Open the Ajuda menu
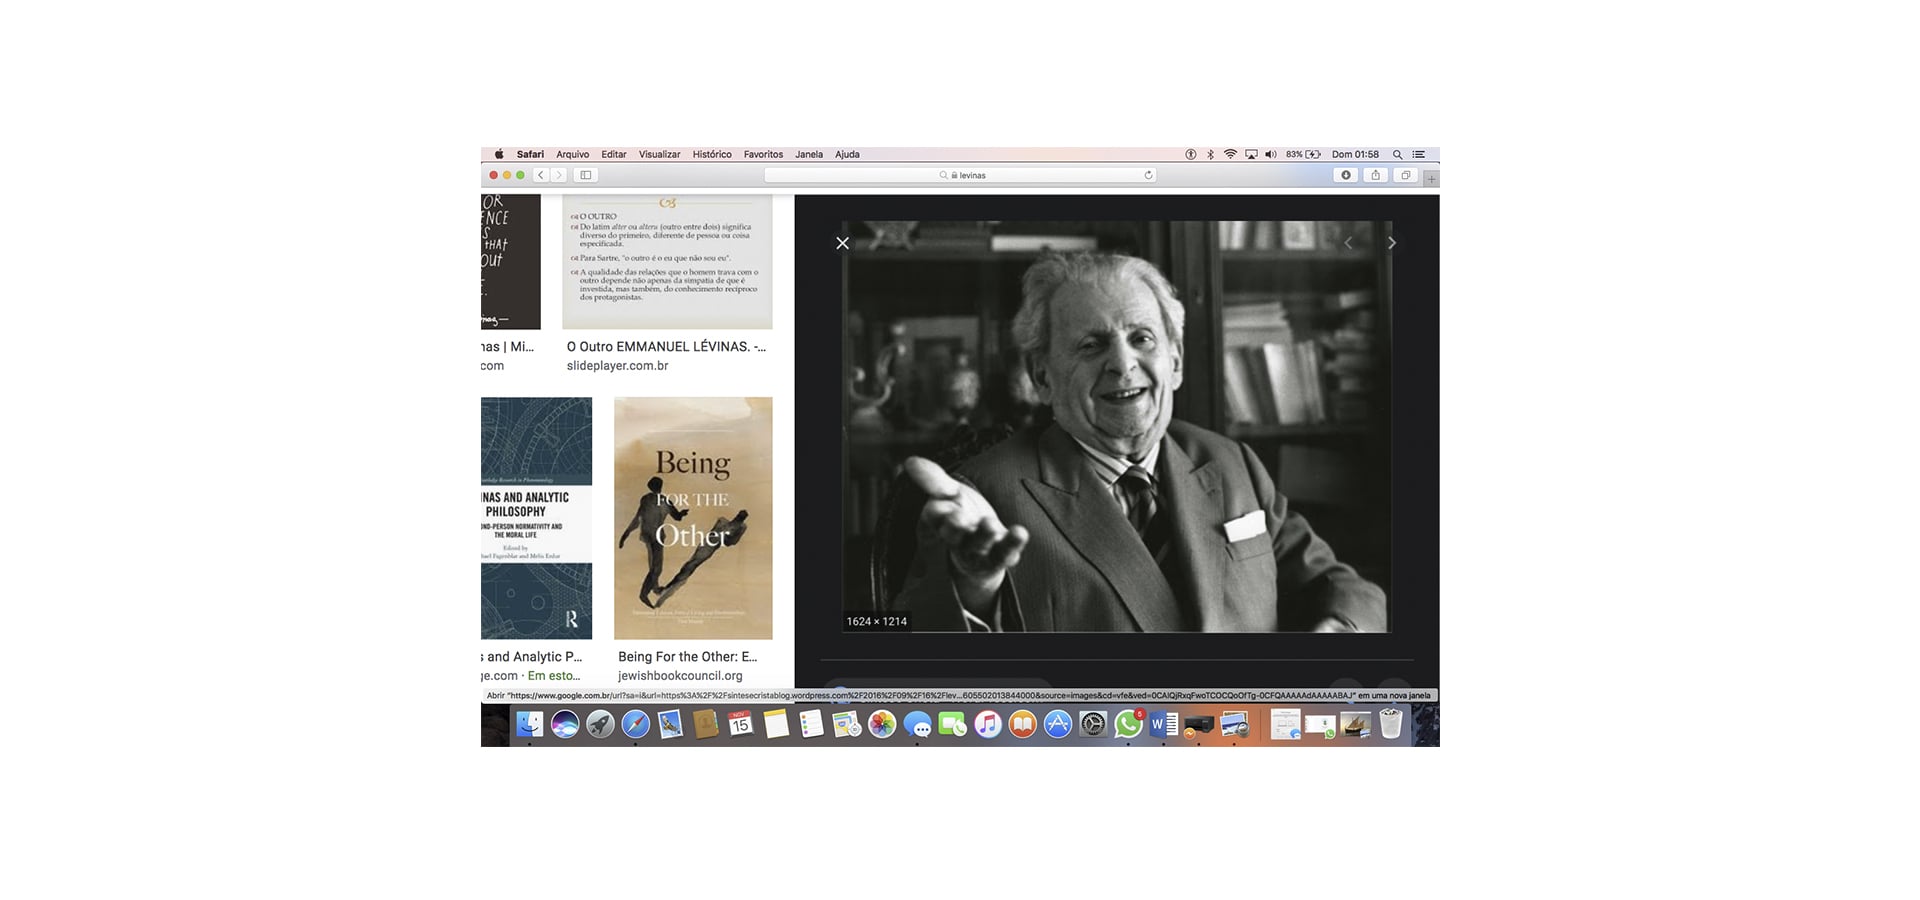Image resolution: width=1920 pixels, height=900 pixels. [x=847, y=154]
